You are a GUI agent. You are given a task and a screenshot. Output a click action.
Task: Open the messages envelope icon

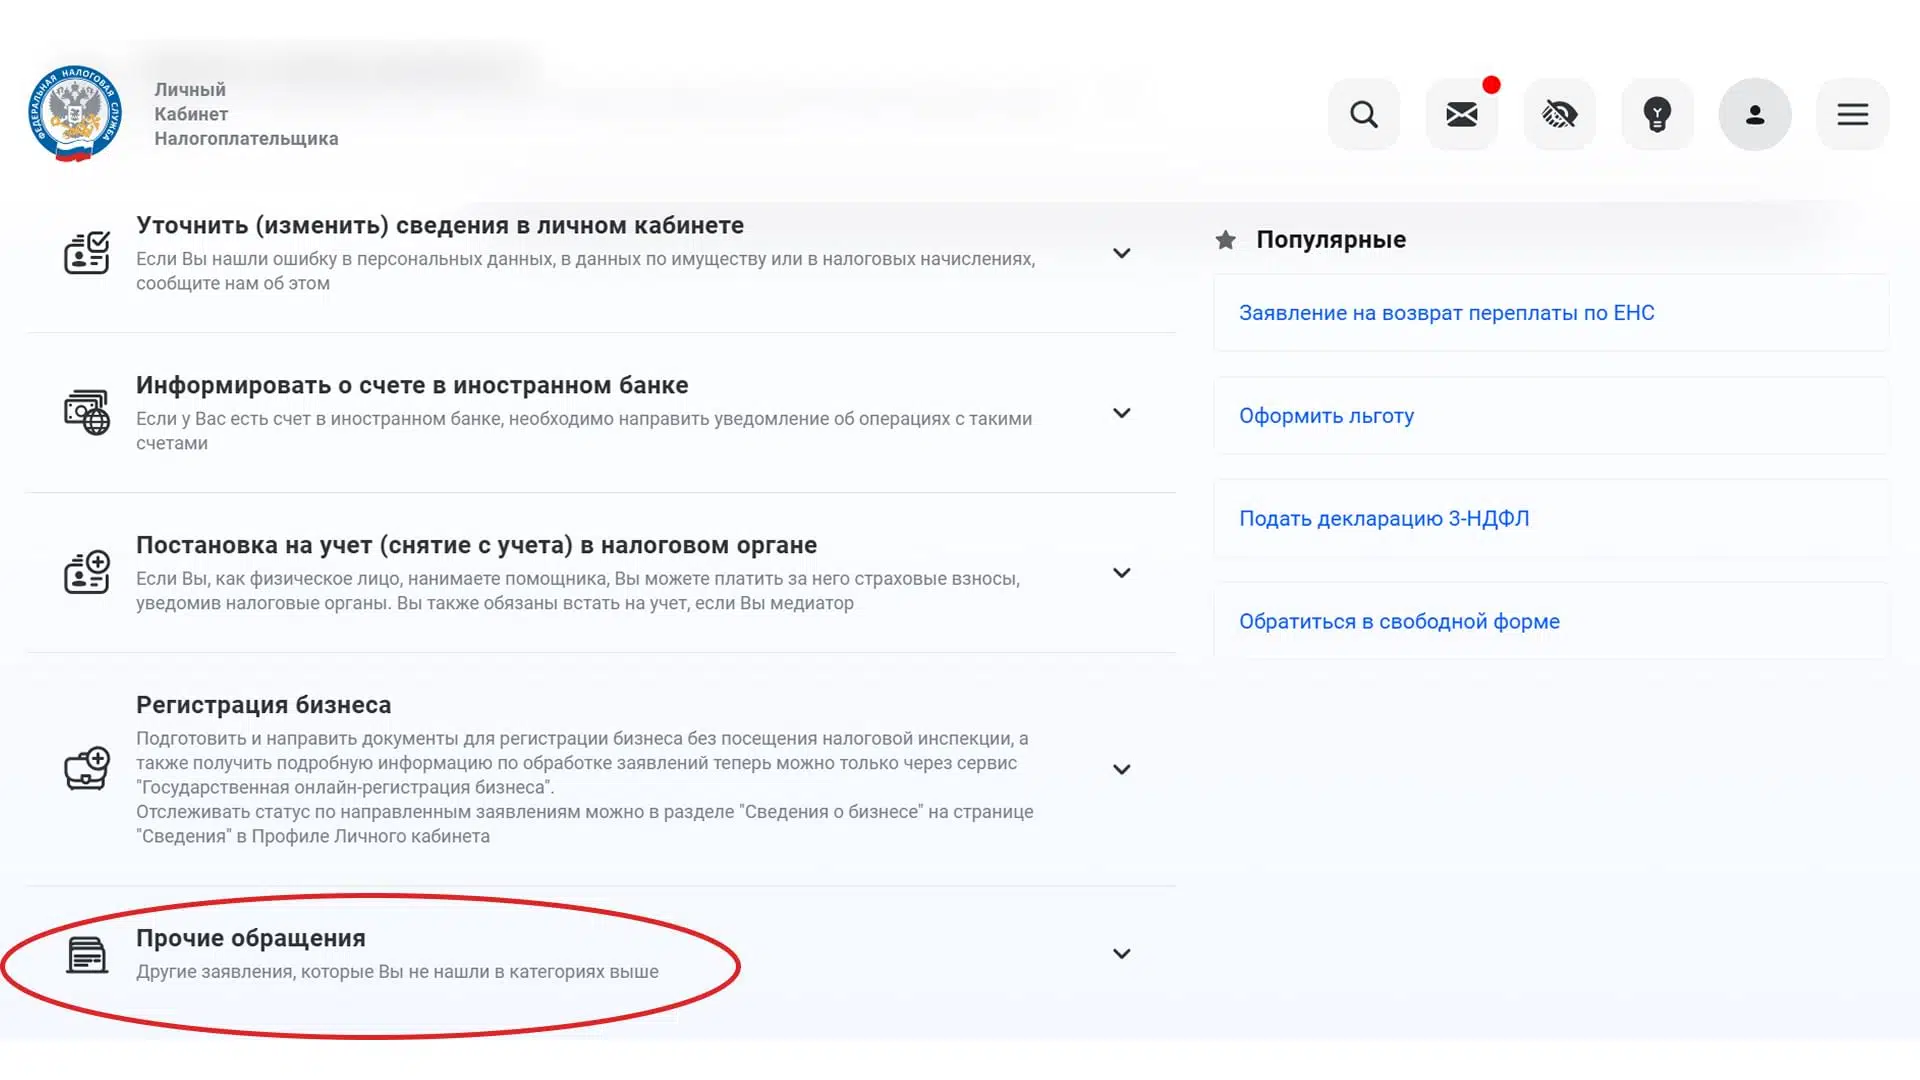coord(1461,115)
